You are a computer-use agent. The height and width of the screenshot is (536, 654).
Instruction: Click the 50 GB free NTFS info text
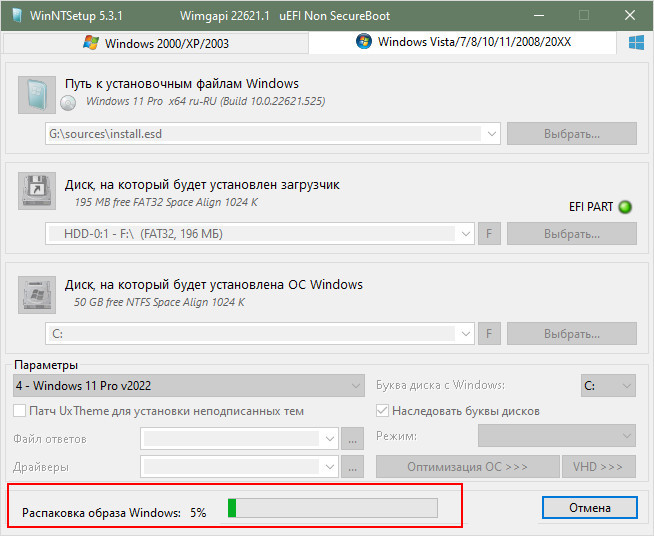159,302
